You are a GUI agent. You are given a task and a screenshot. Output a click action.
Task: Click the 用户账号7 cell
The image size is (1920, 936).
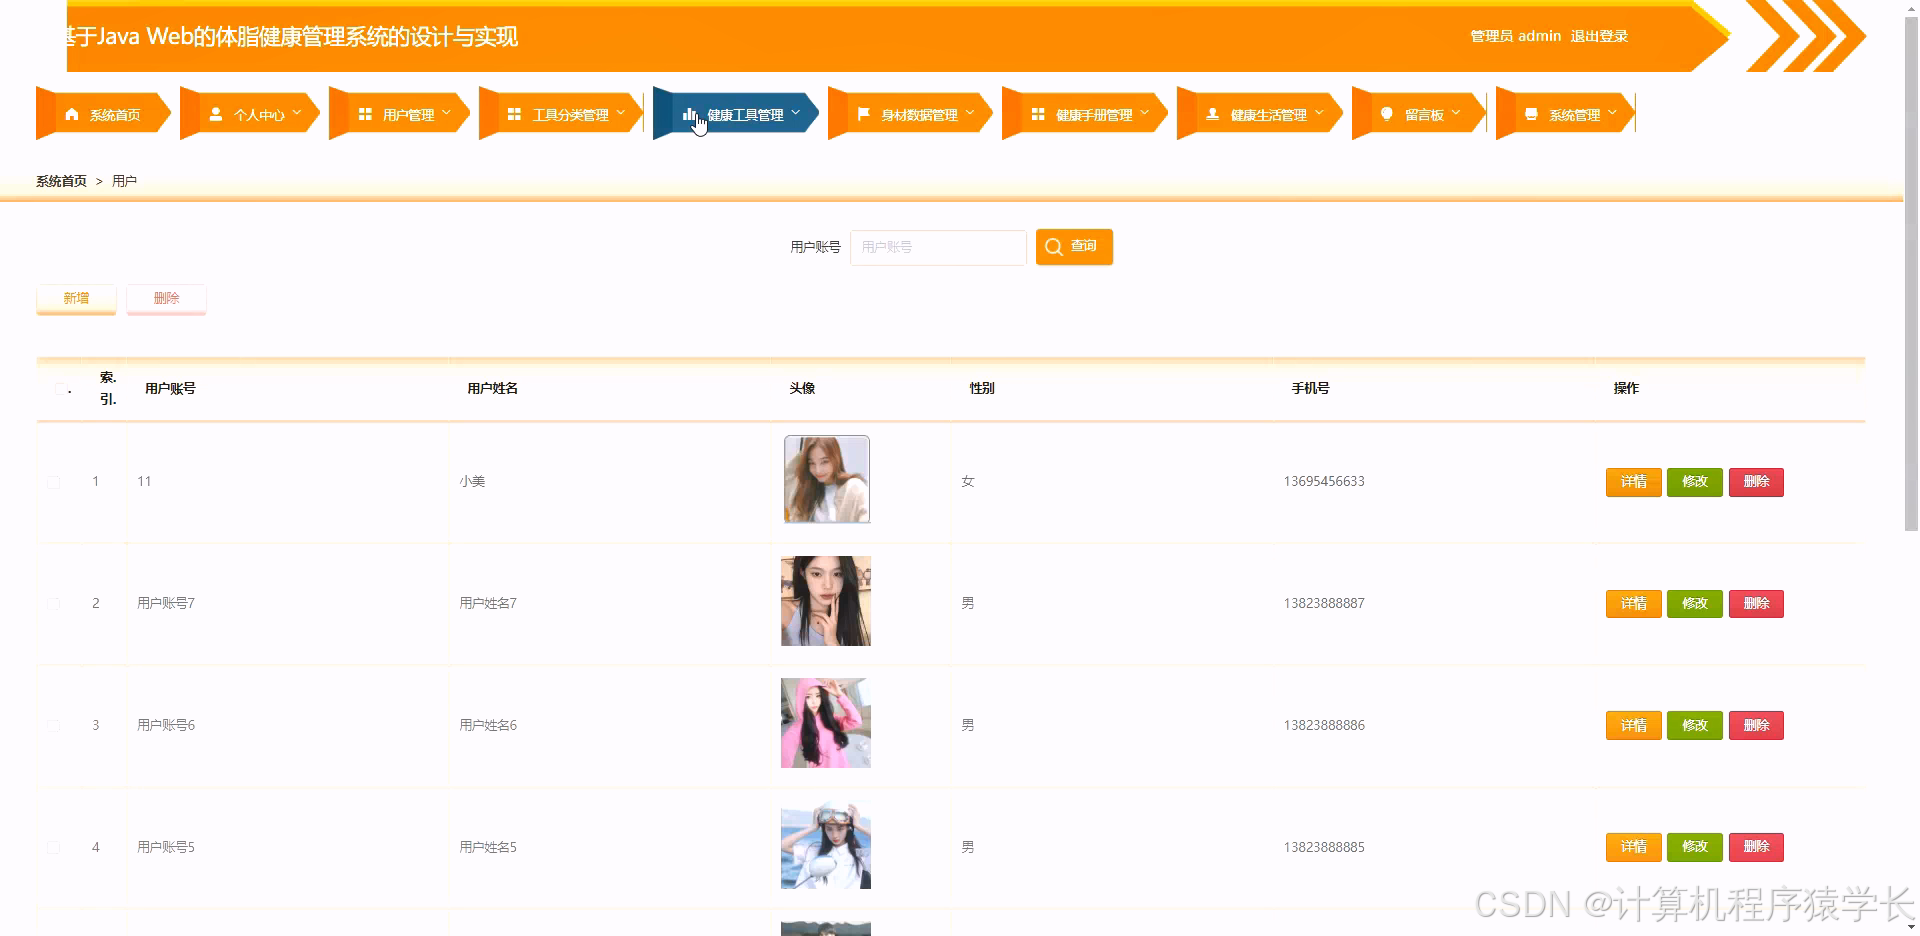(x=166, y=604)
